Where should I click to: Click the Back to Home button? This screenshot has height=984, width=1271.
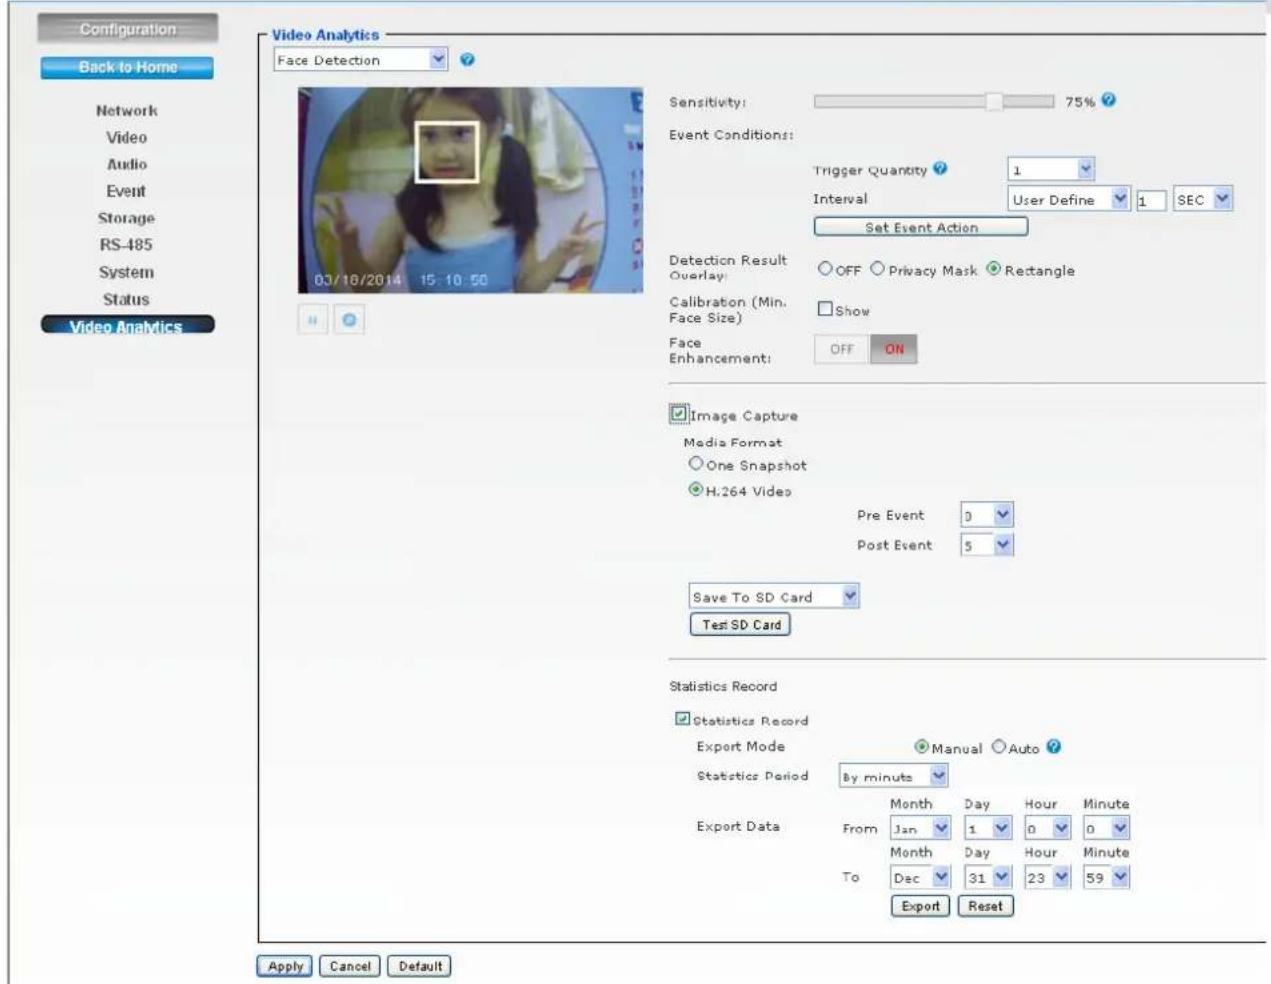click(x=127, y=67)
